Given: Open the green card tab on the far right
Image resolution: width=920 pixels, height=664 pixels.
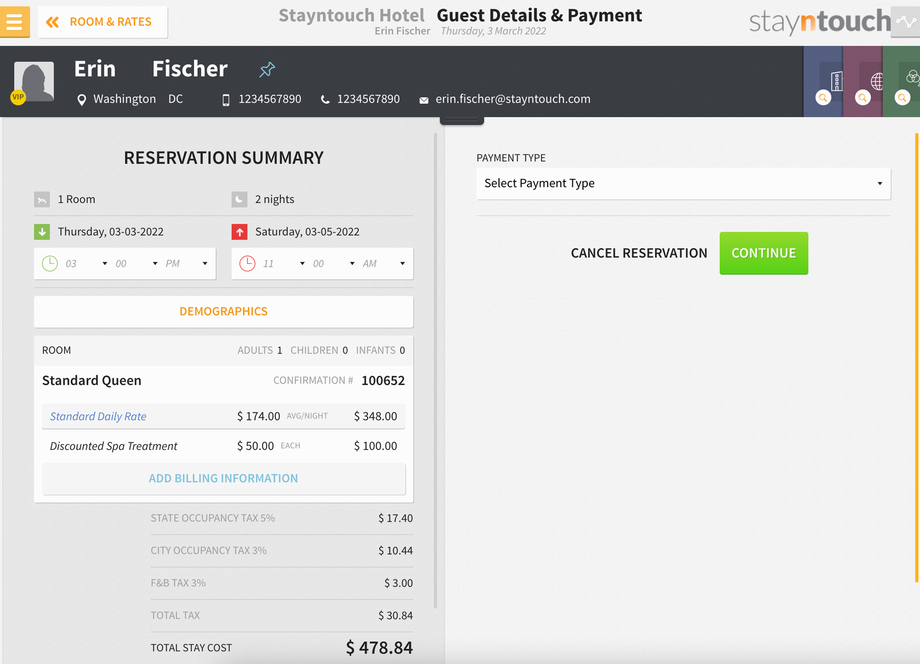Looking at the screenshot, I should coord(901,82).
